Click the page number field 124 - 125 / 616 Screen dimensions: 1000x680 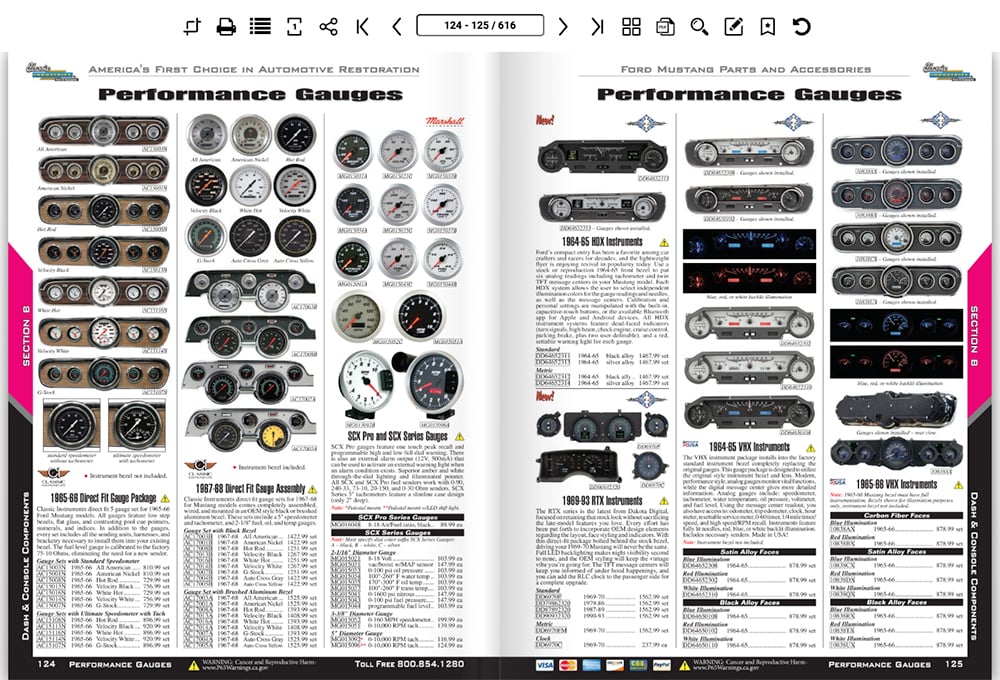pyautogui.click(x=480, y=26)
